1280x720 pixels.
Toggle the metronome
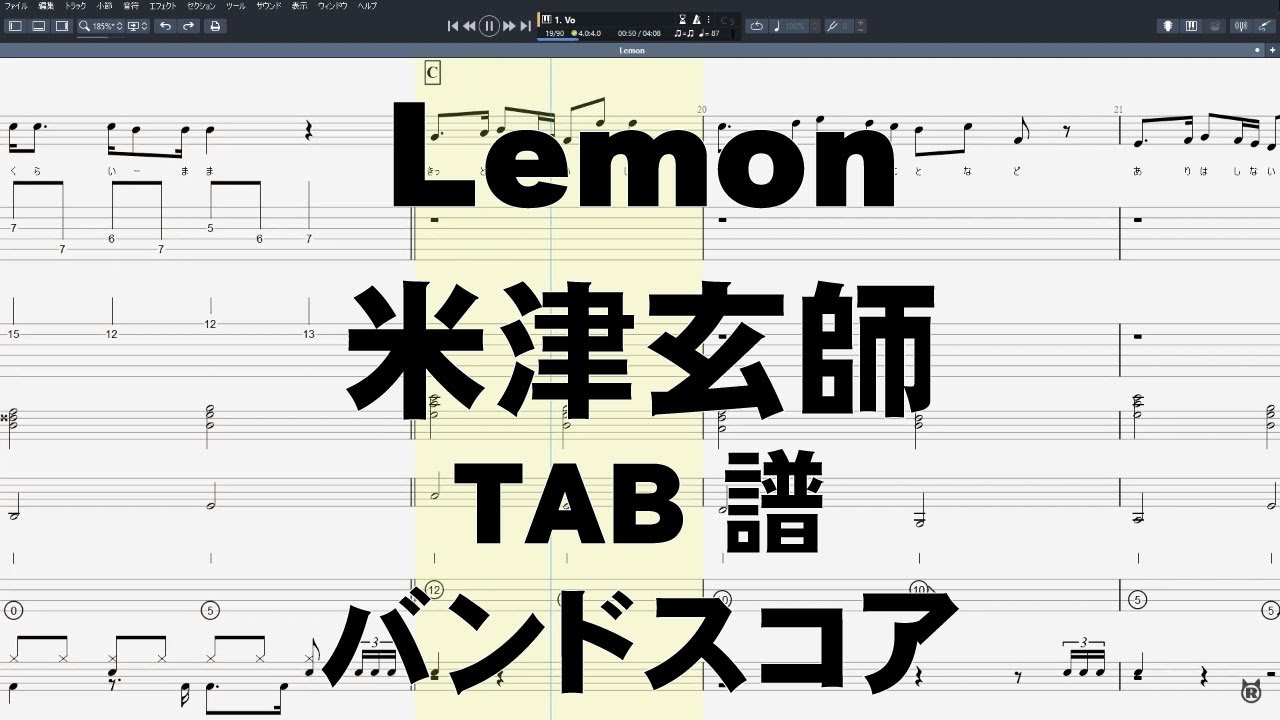[696, 19]
